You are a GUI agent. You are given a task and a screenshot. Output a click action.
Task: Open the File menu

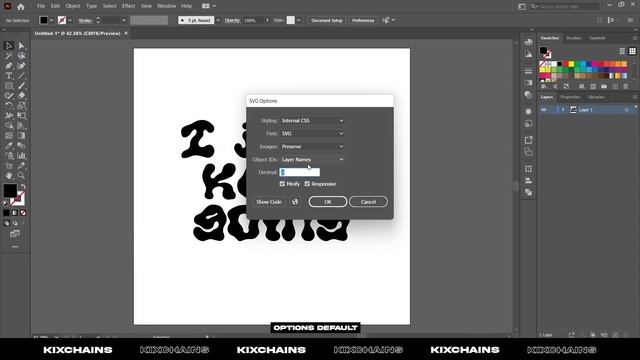coord(41,6)
